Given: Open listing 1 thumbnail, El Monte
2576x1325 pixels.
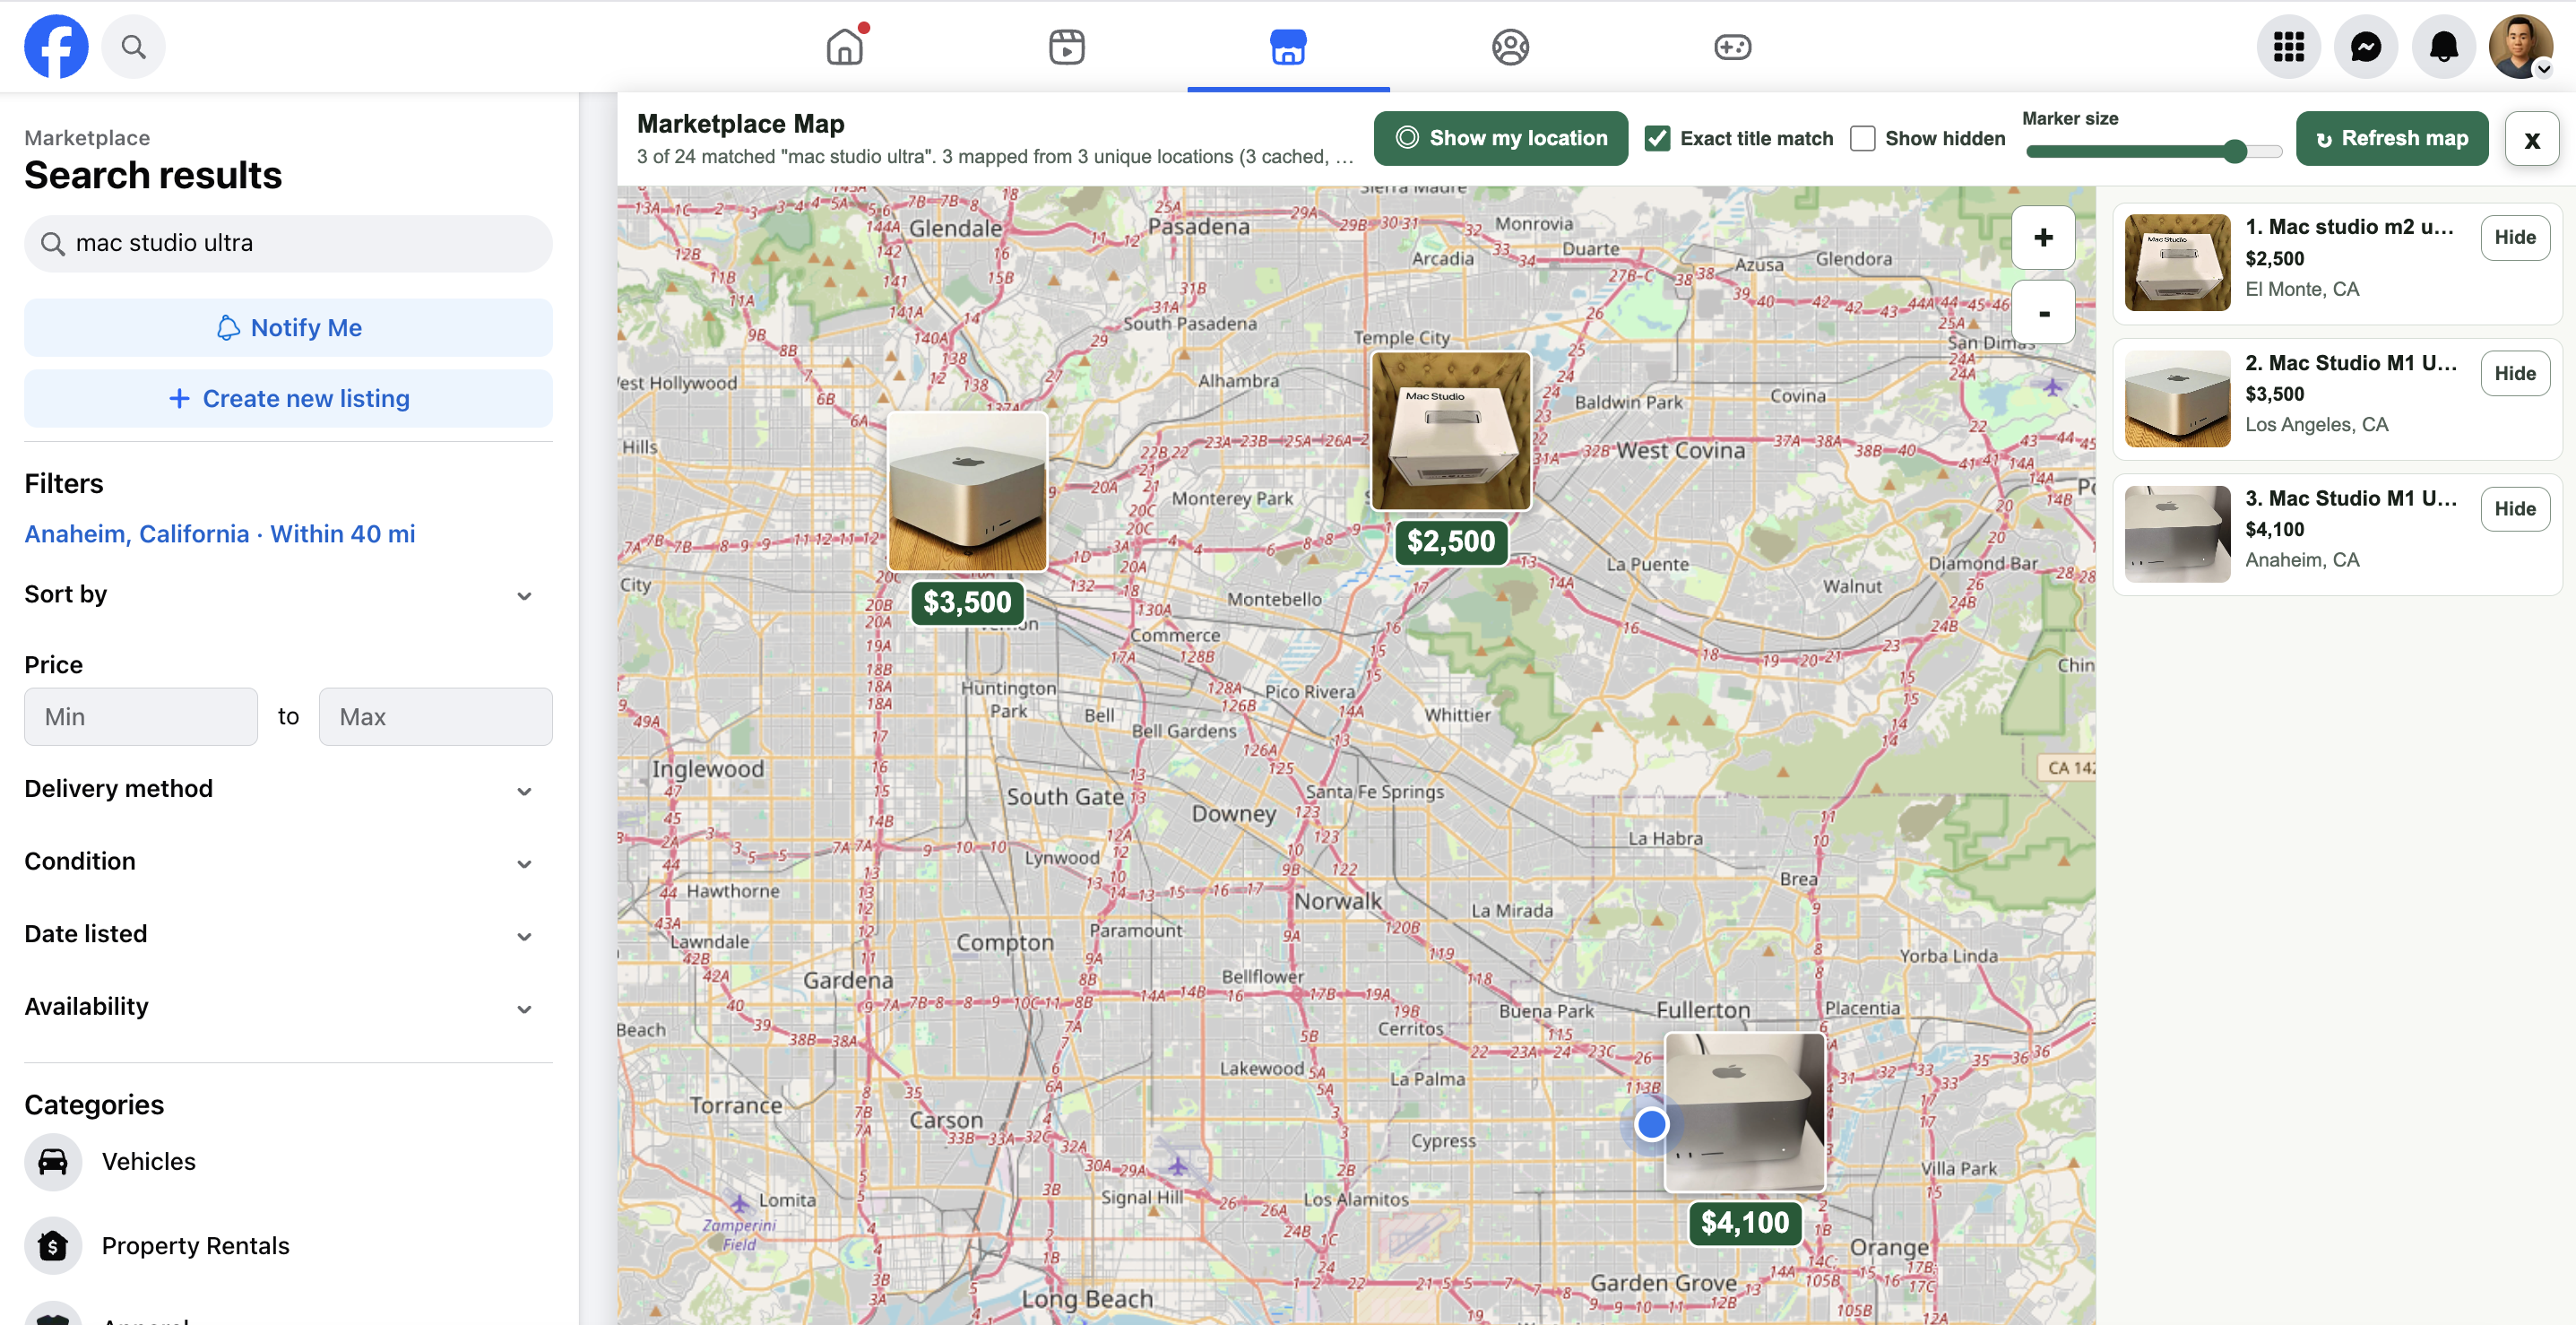Looking at the screenshot, I should [x=2177, y=262].
